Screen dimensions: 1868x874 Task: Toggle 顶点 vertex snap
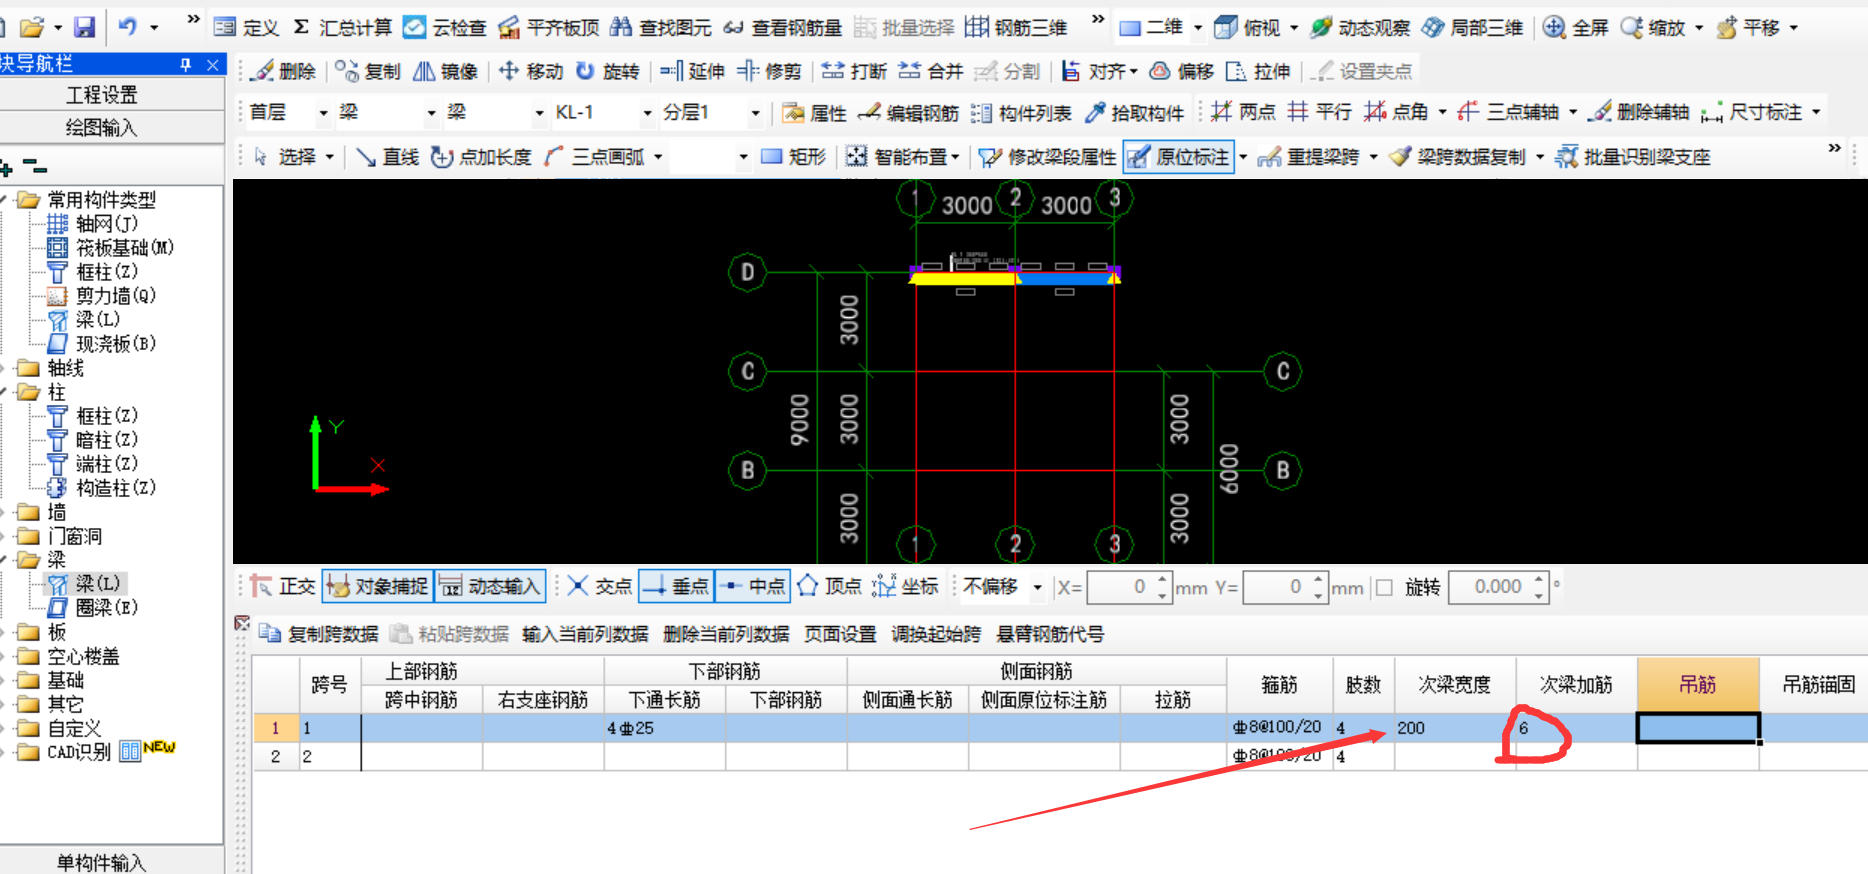click(829, 586)
